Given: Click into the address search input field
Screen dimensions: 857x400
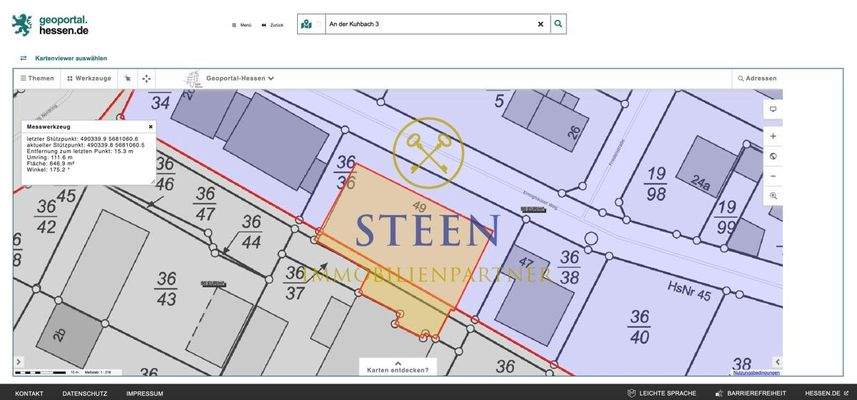Looking at the screenshot, I should point(430,23).
